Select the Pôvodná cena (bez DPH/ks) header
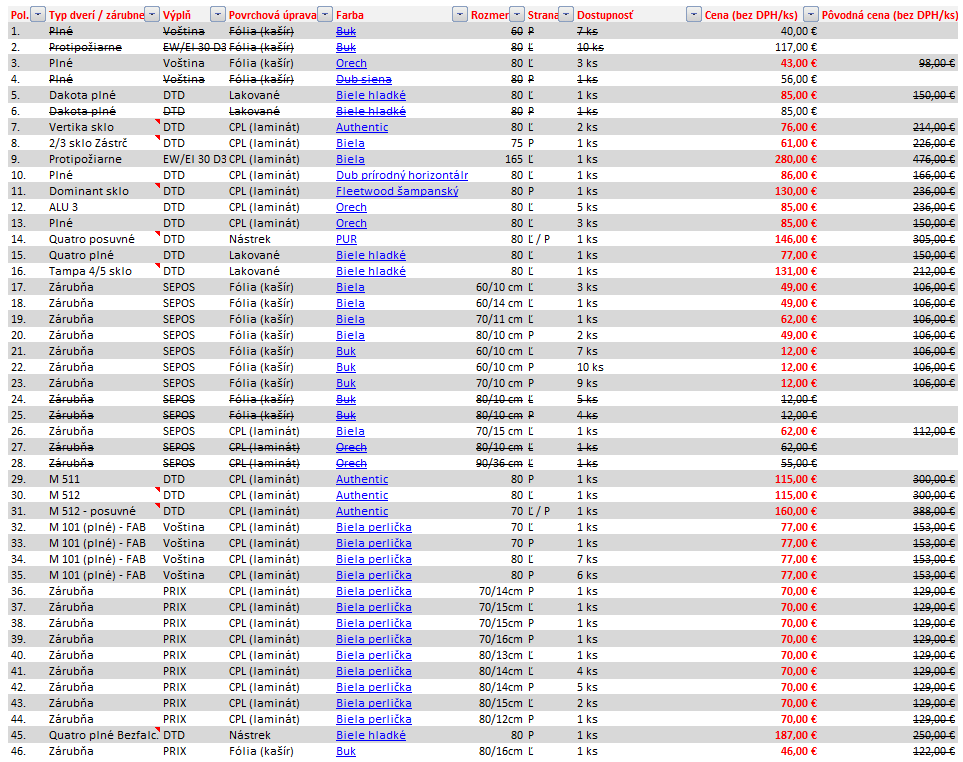The image size is (963, 762). 889,15
